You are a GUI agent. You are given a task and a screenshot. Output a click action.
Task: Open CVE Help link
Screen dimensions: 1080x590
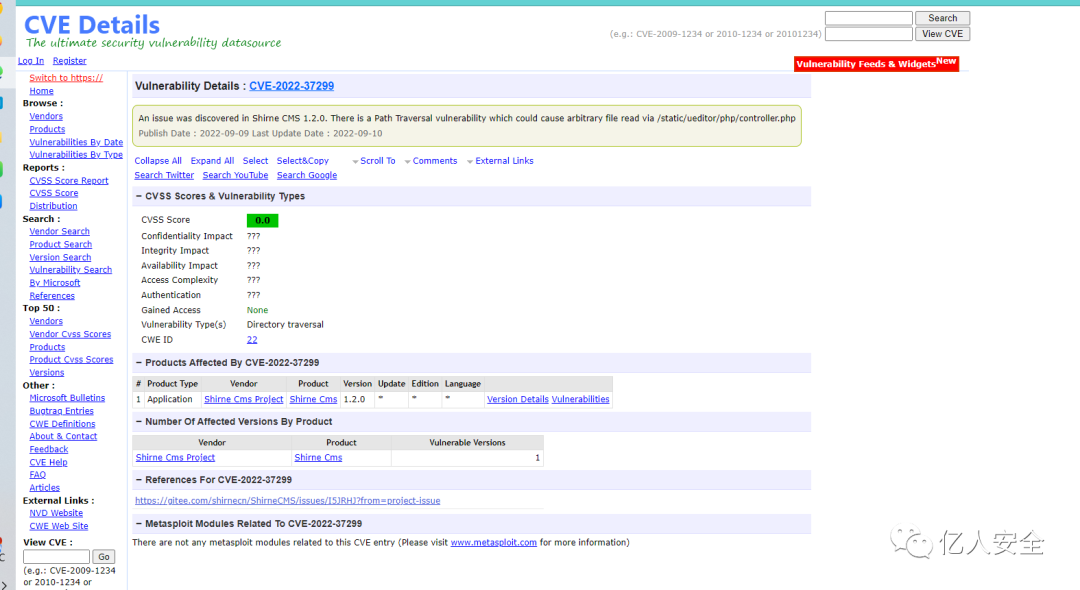pos(48,463)
